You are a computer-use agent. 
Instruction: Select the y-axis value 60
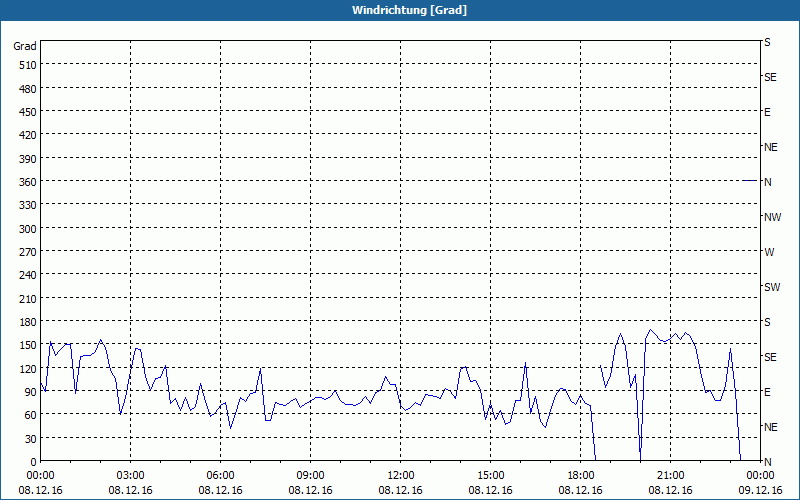coord(31,415)
